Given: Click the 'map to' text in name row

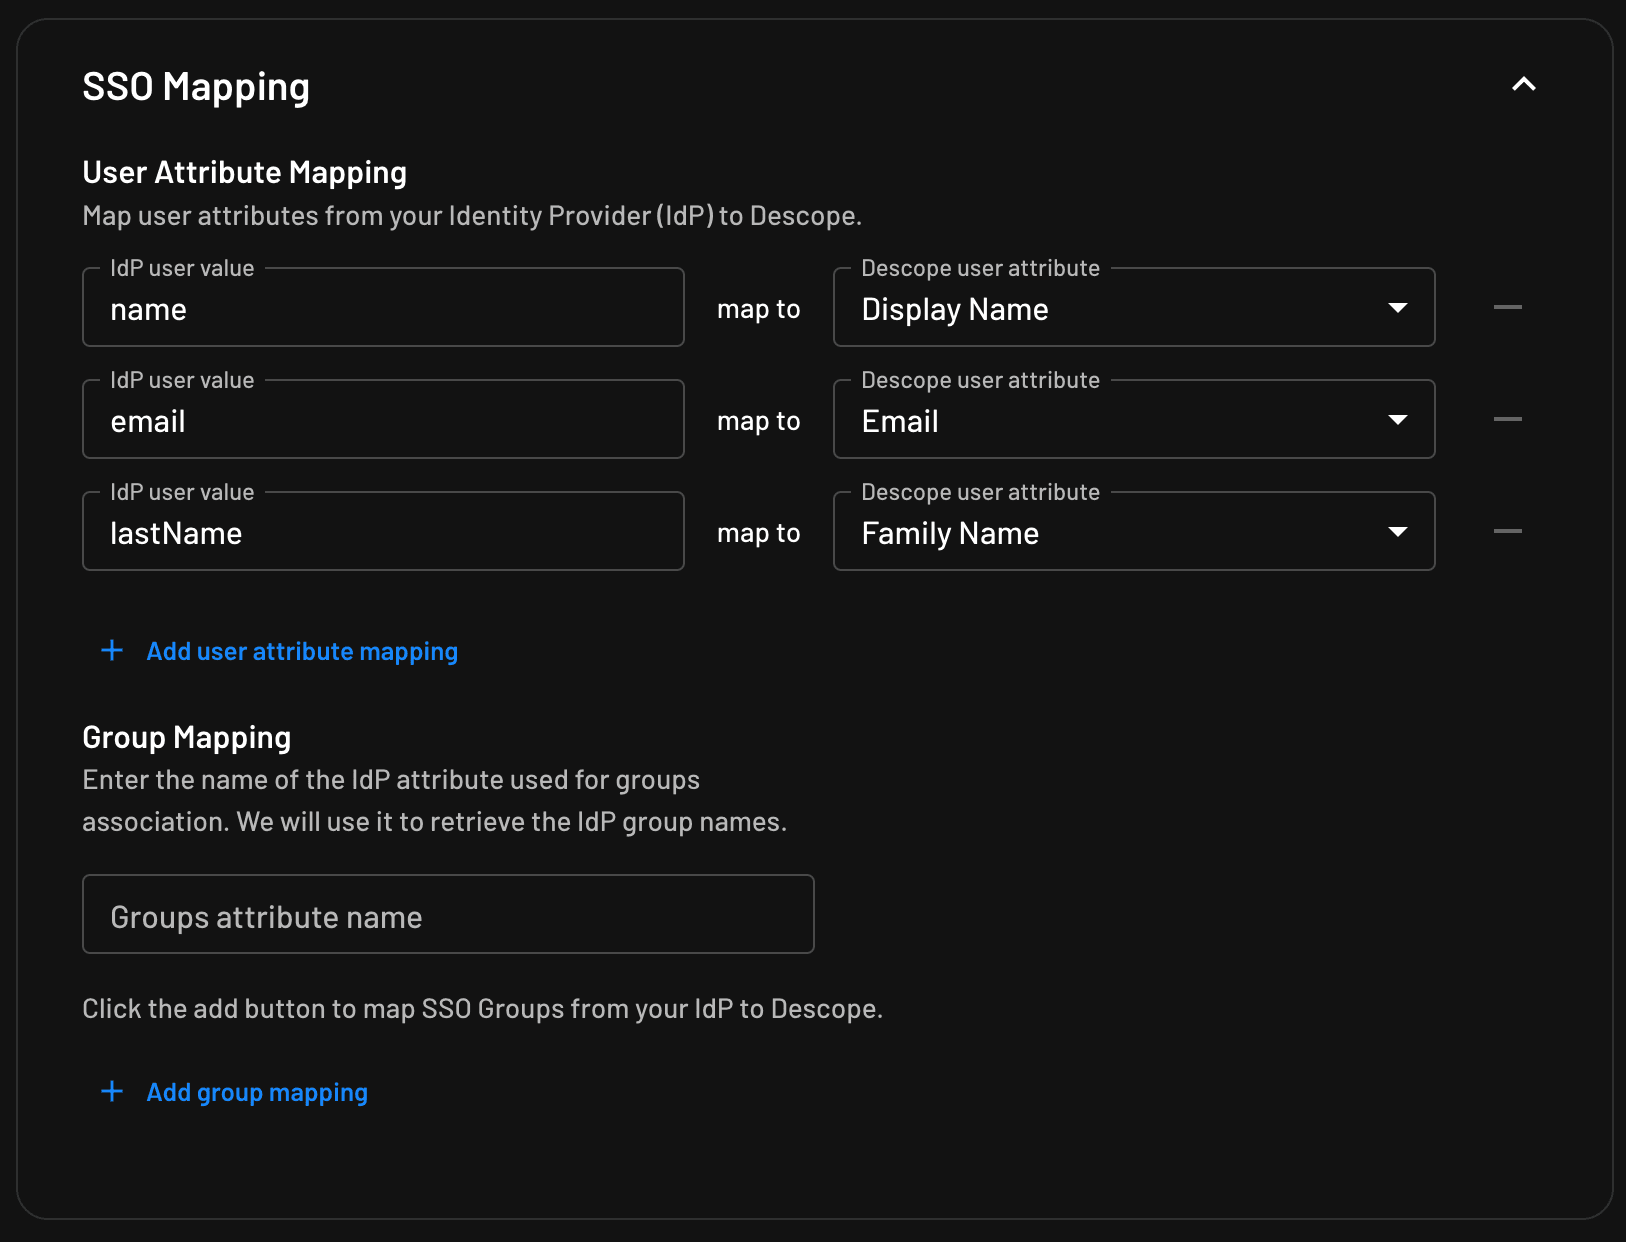Looking at the screenshot, I should [759, 309].
